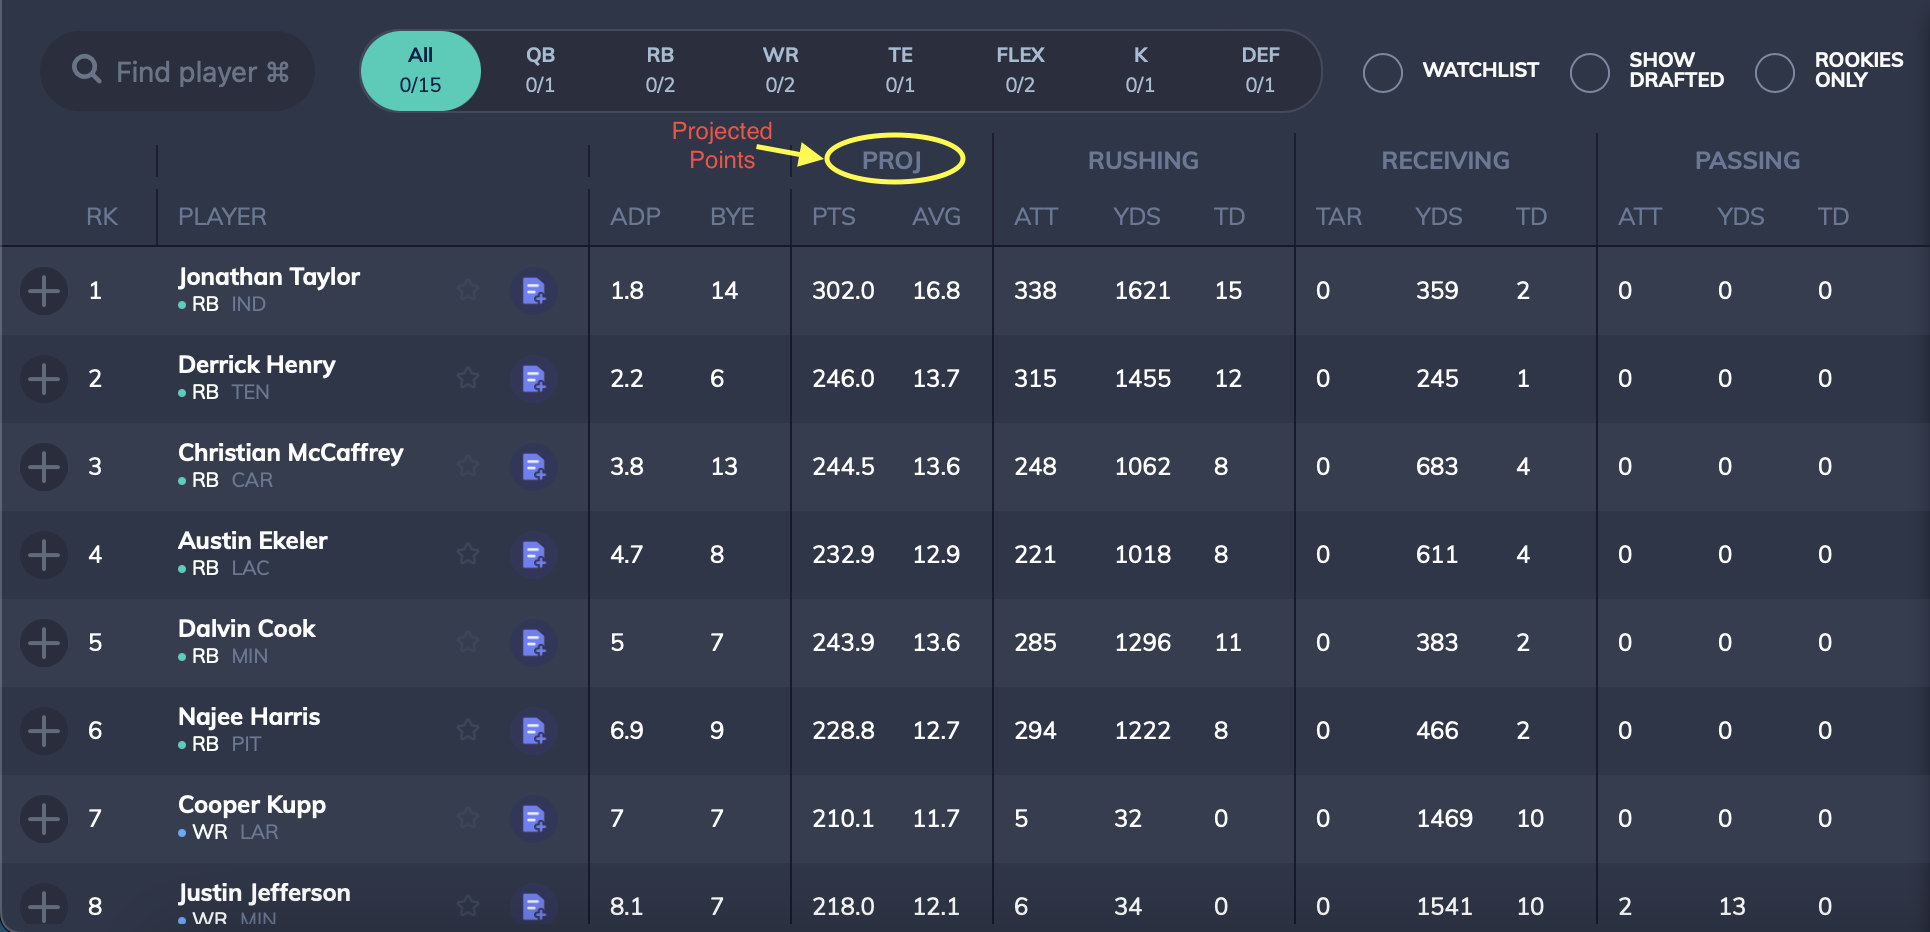Sort by the BYE week column
Screen dimensions: 1930x932
pyautogui.click(x=732, y=217)
